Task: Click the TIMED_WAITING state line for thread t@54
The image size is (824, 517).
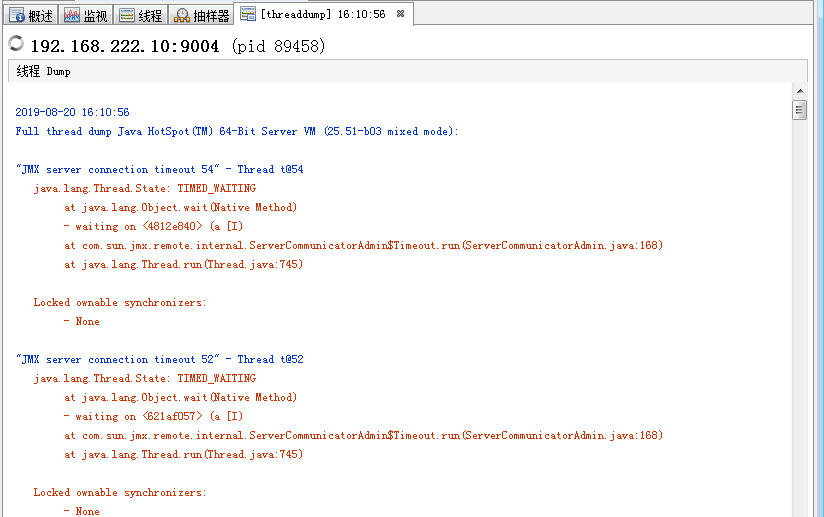Action: (x=145, y=188)
